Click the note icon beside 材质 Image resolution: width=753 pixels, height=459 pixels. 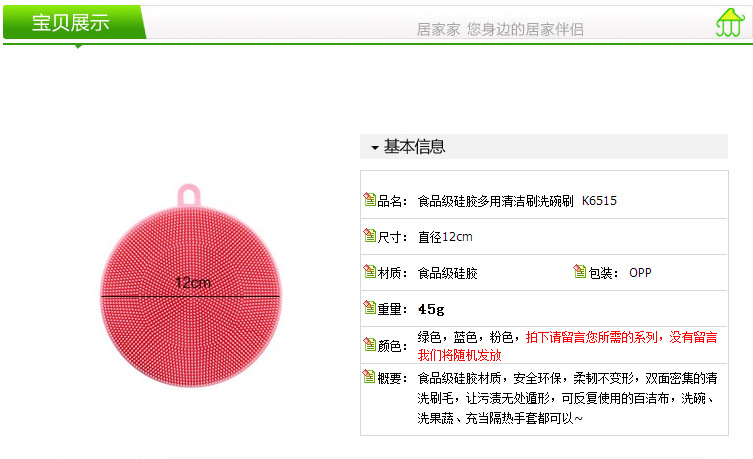[x=369, y=271]
